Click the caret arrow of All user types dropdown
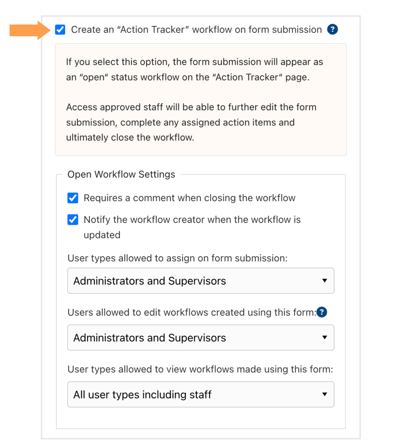This screenshot has height=445, width=401. [324, 394]
